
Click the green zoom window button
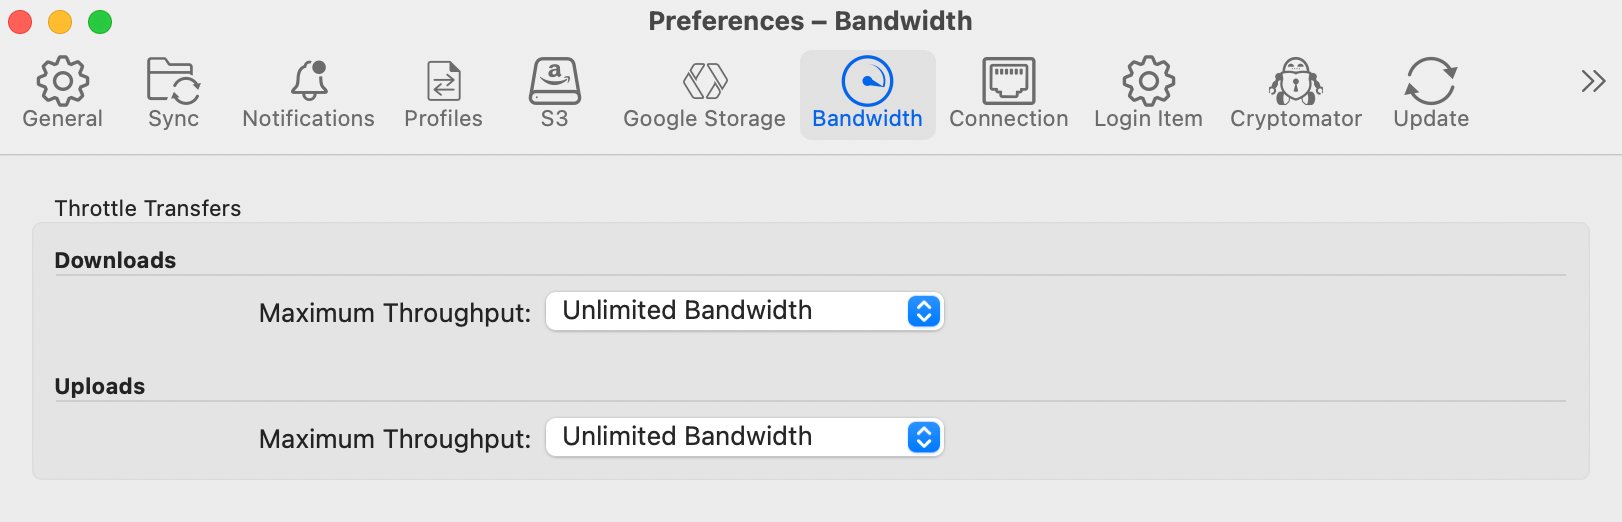[100, 21]
